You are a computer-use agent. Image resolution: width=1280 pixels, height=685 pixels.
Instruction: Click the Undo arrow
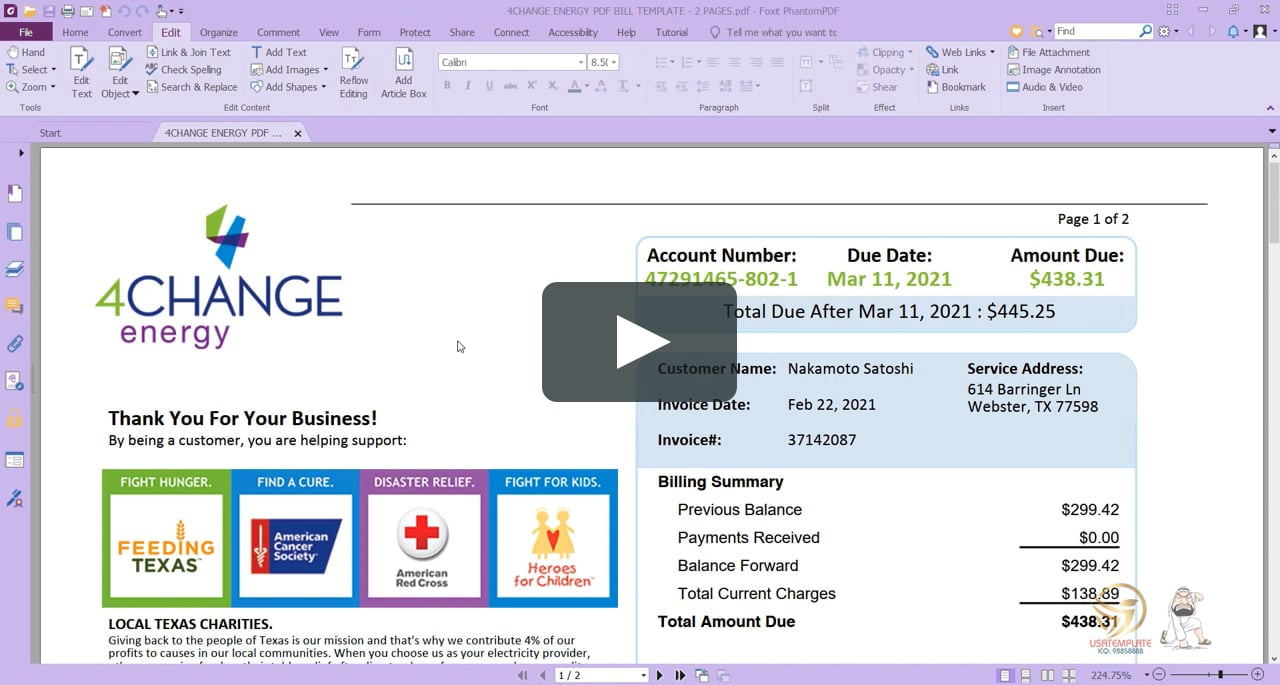click(123, 11)
